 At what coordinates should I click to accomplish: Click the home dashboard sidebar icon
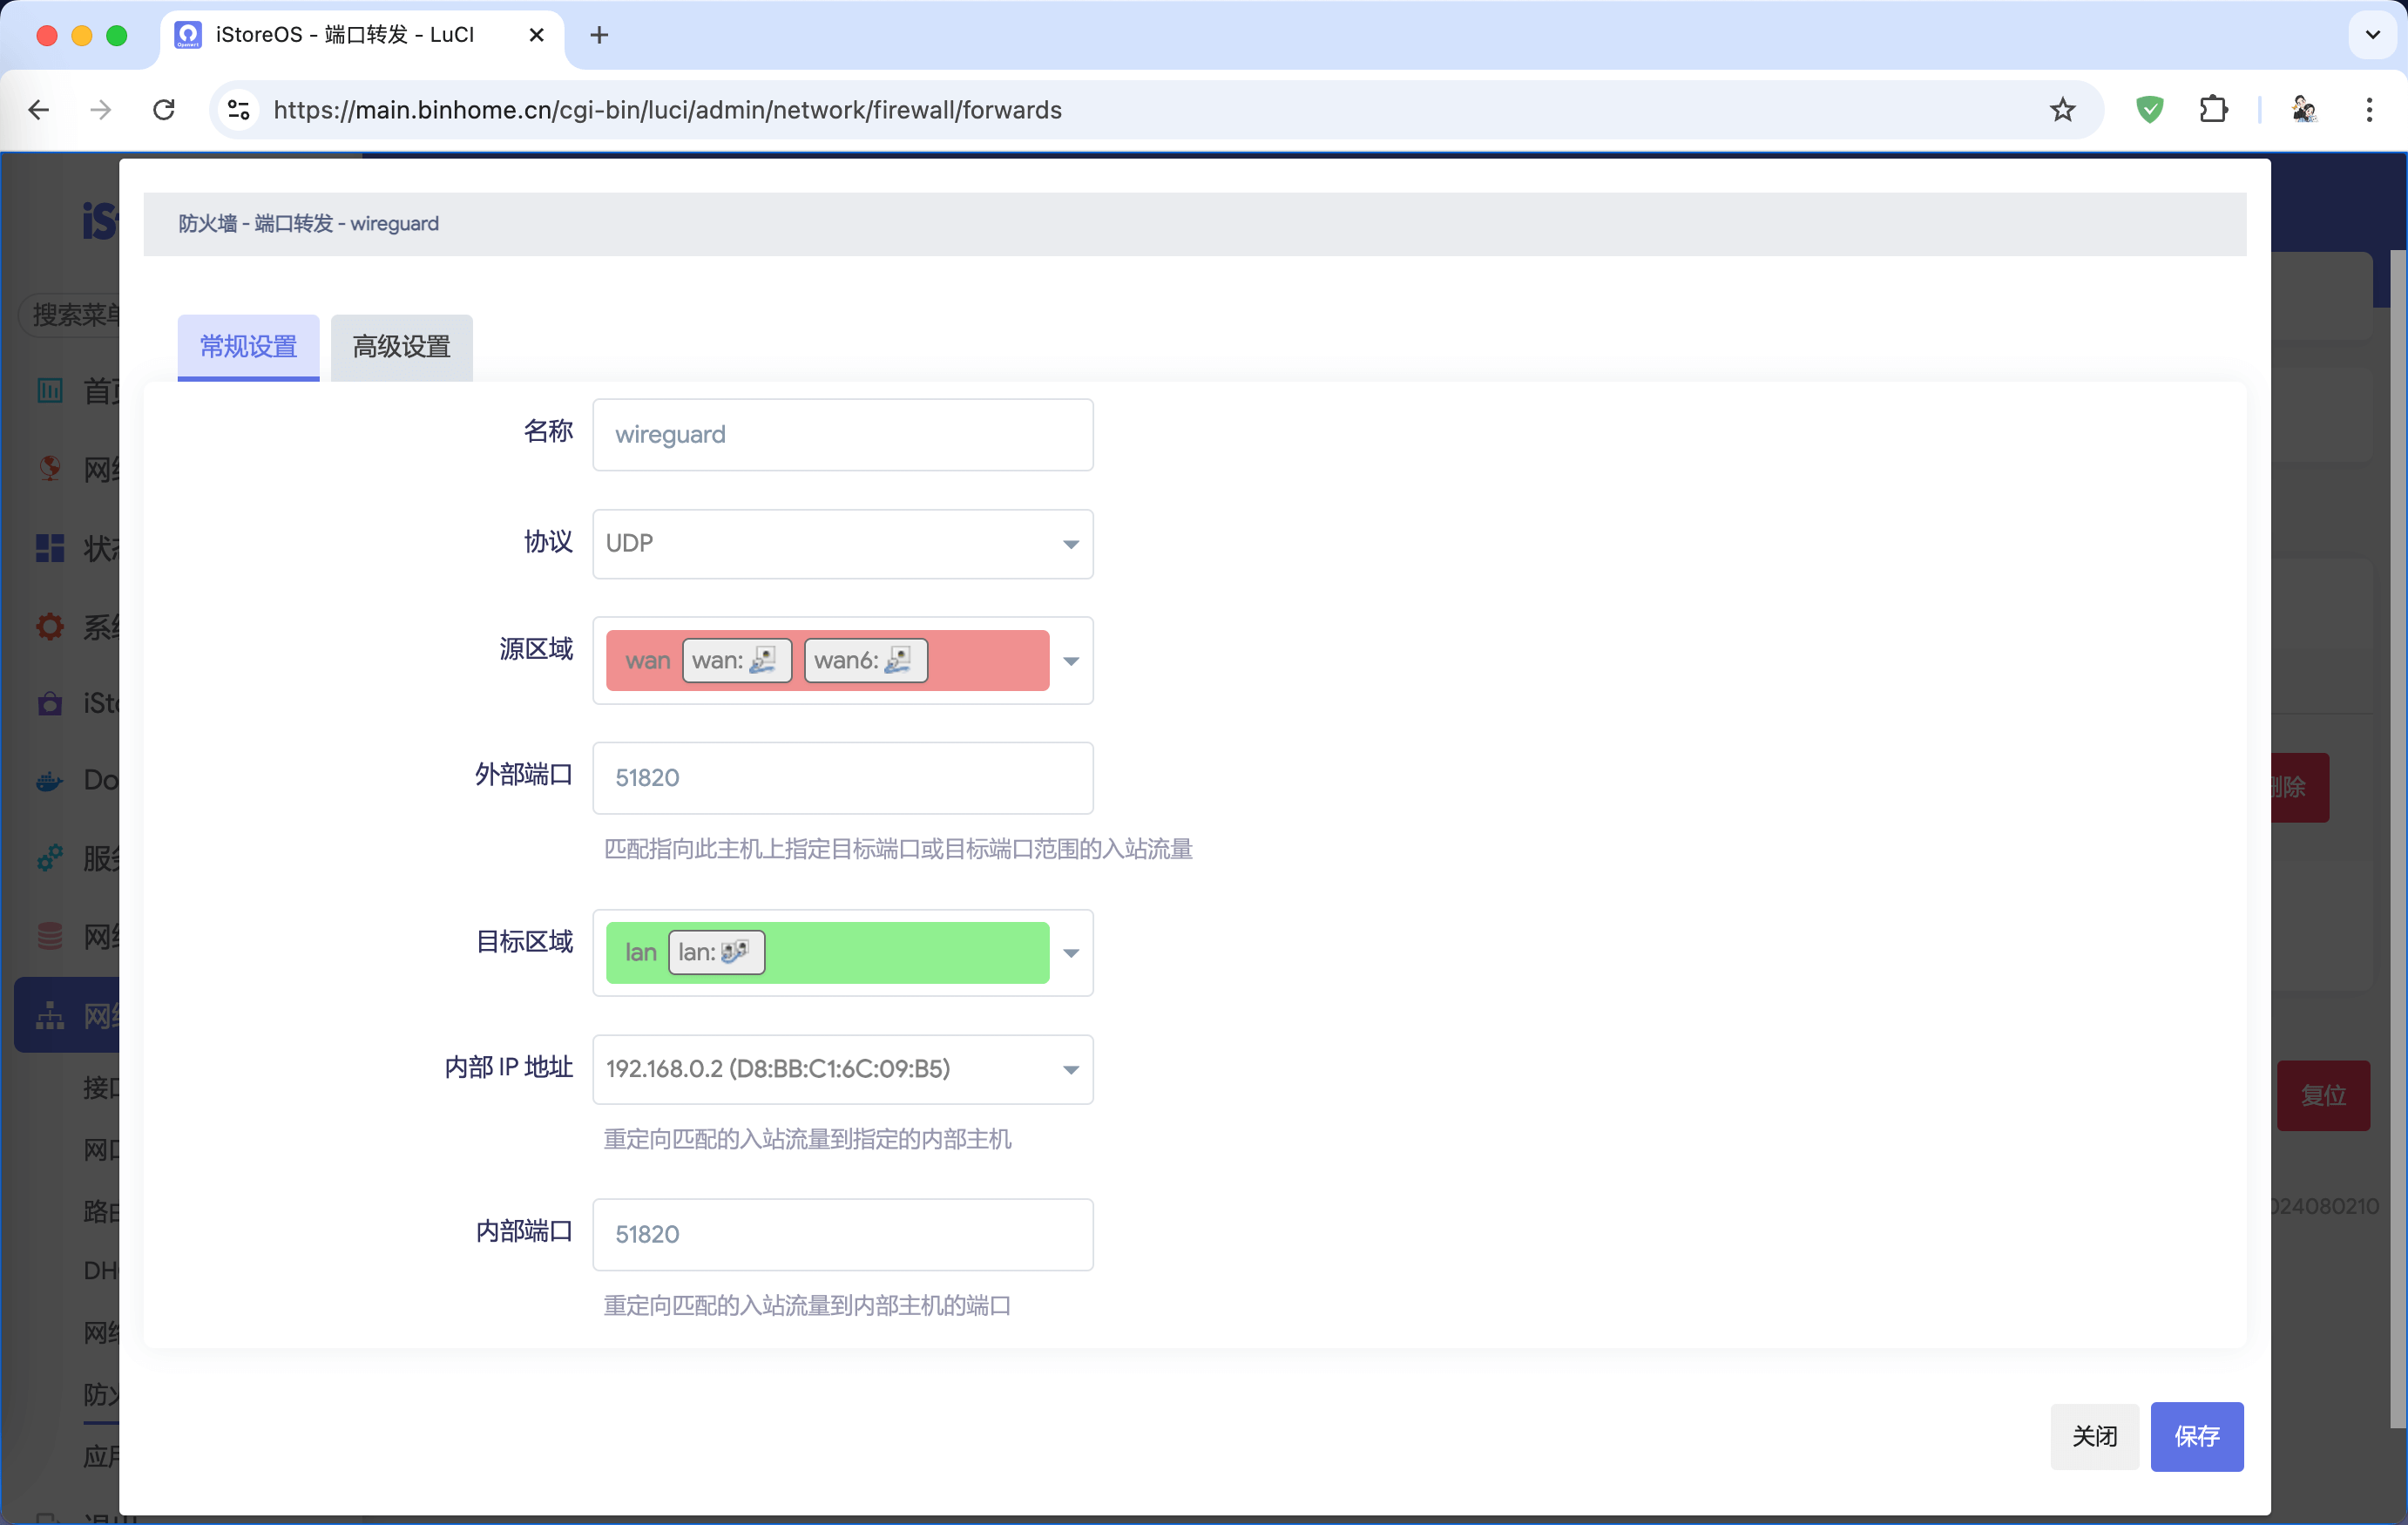(50, 390)
